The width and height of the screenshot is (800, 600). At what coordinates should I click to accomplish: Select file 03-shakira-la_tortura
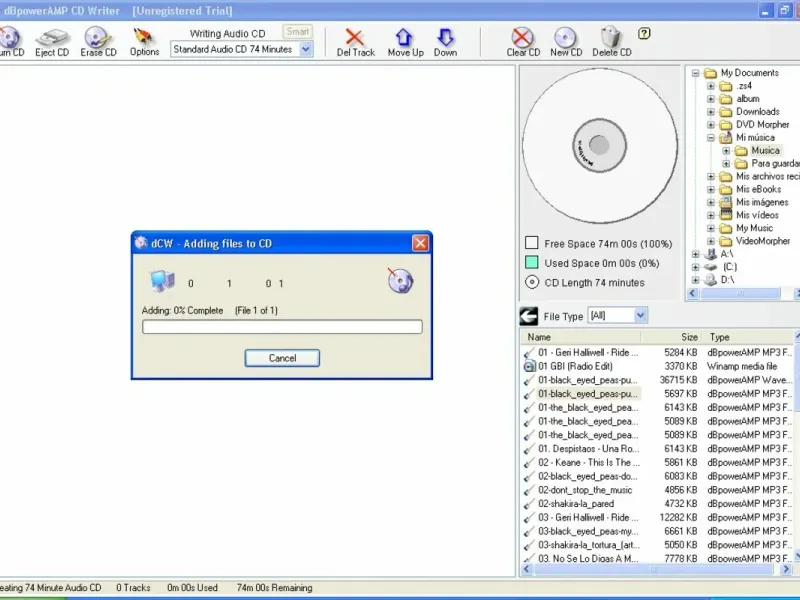[x=589, y=545]
